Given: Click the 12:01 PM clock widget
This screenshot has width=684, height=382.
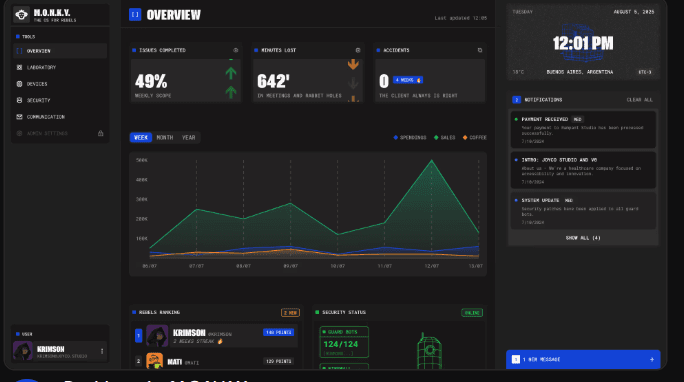Looking at the screenshot, I should pos(583,43).
